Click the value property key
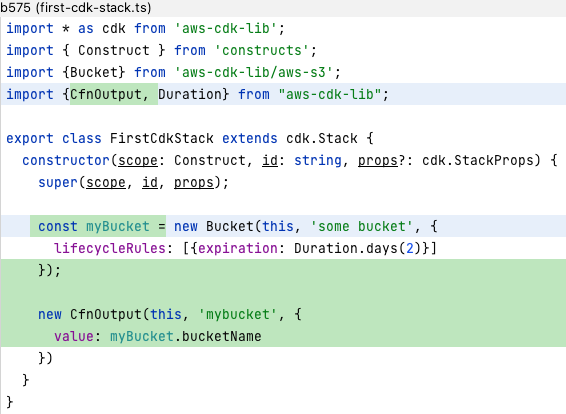The image size is (566, 414). tap(74, 336)
